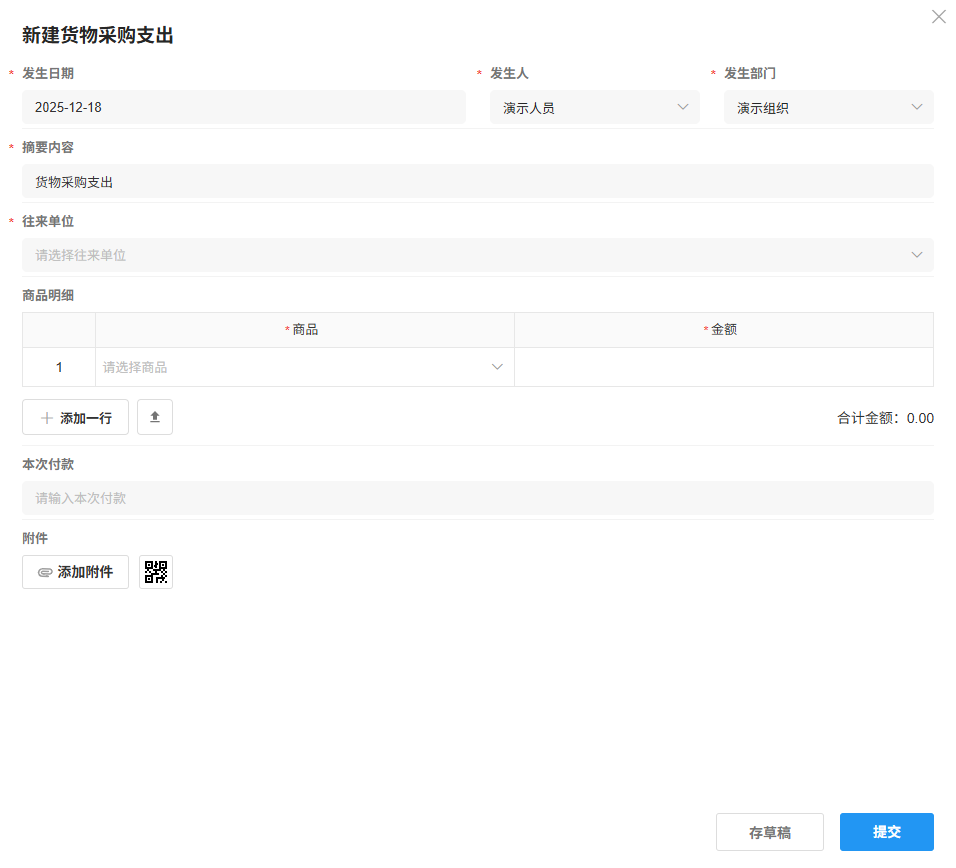Submit the form with 提交 button
956x868 pixels.
click(x=886, y=831)
